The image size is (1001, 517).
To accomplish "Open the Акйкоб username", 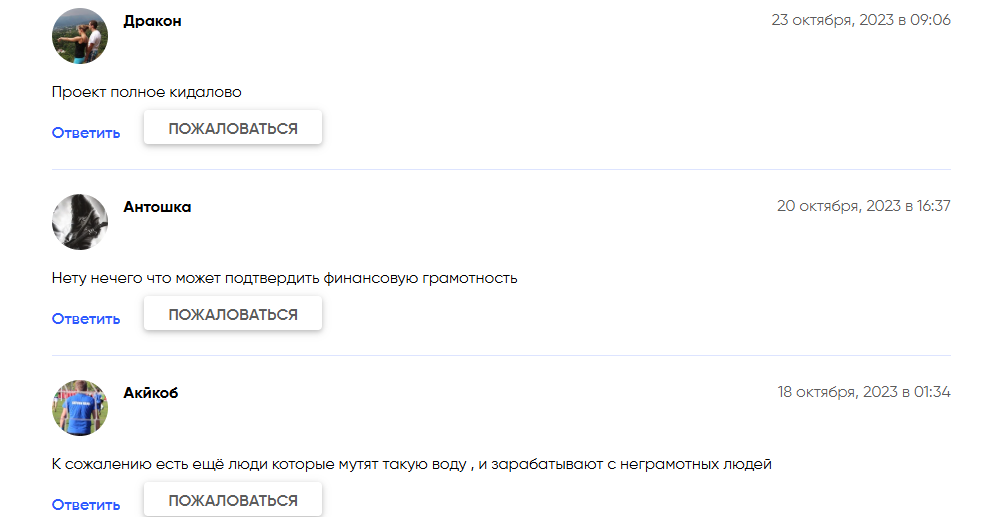I will click(151, 393).
